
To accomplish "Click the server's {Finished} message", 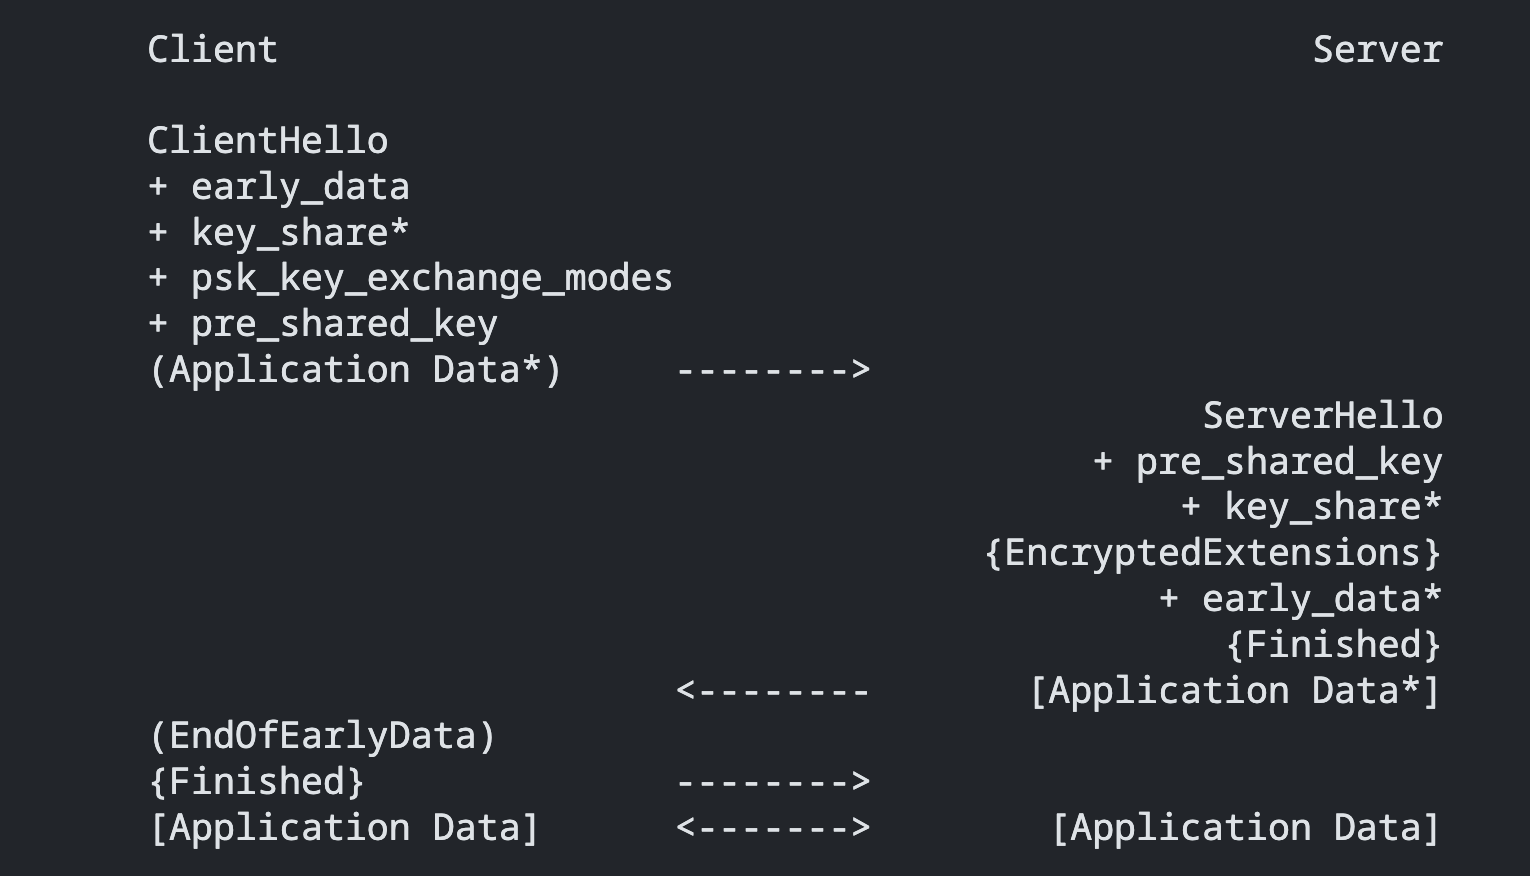I will pyautogui.click(x=1333, y=645).
